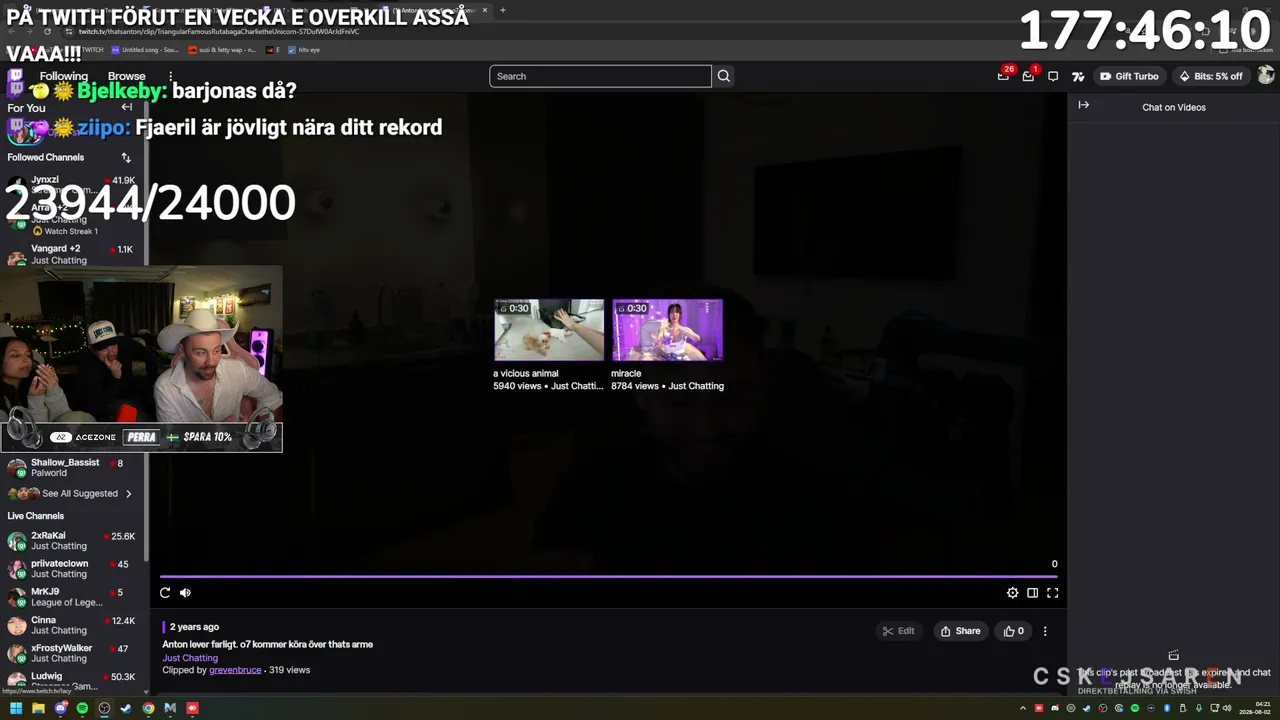Replay the clip with the restart icon

tap(165, 593)
